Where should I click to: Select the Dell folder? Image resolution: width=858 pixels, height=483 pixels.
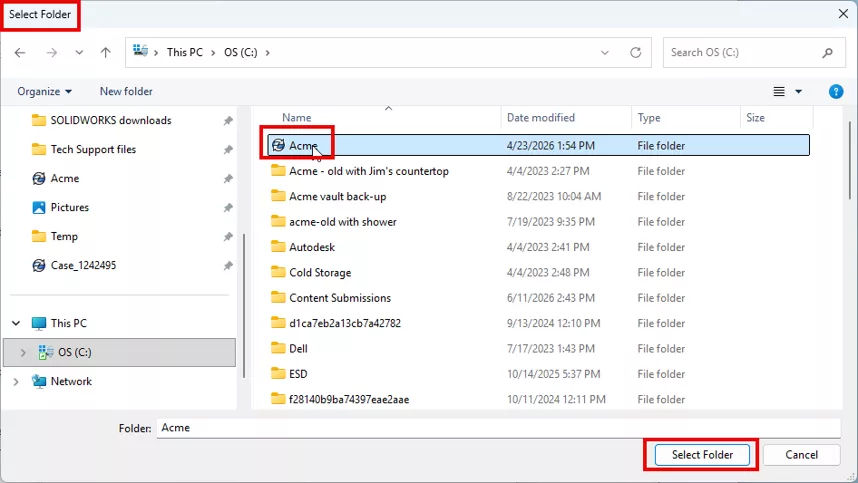click(298, 348)
